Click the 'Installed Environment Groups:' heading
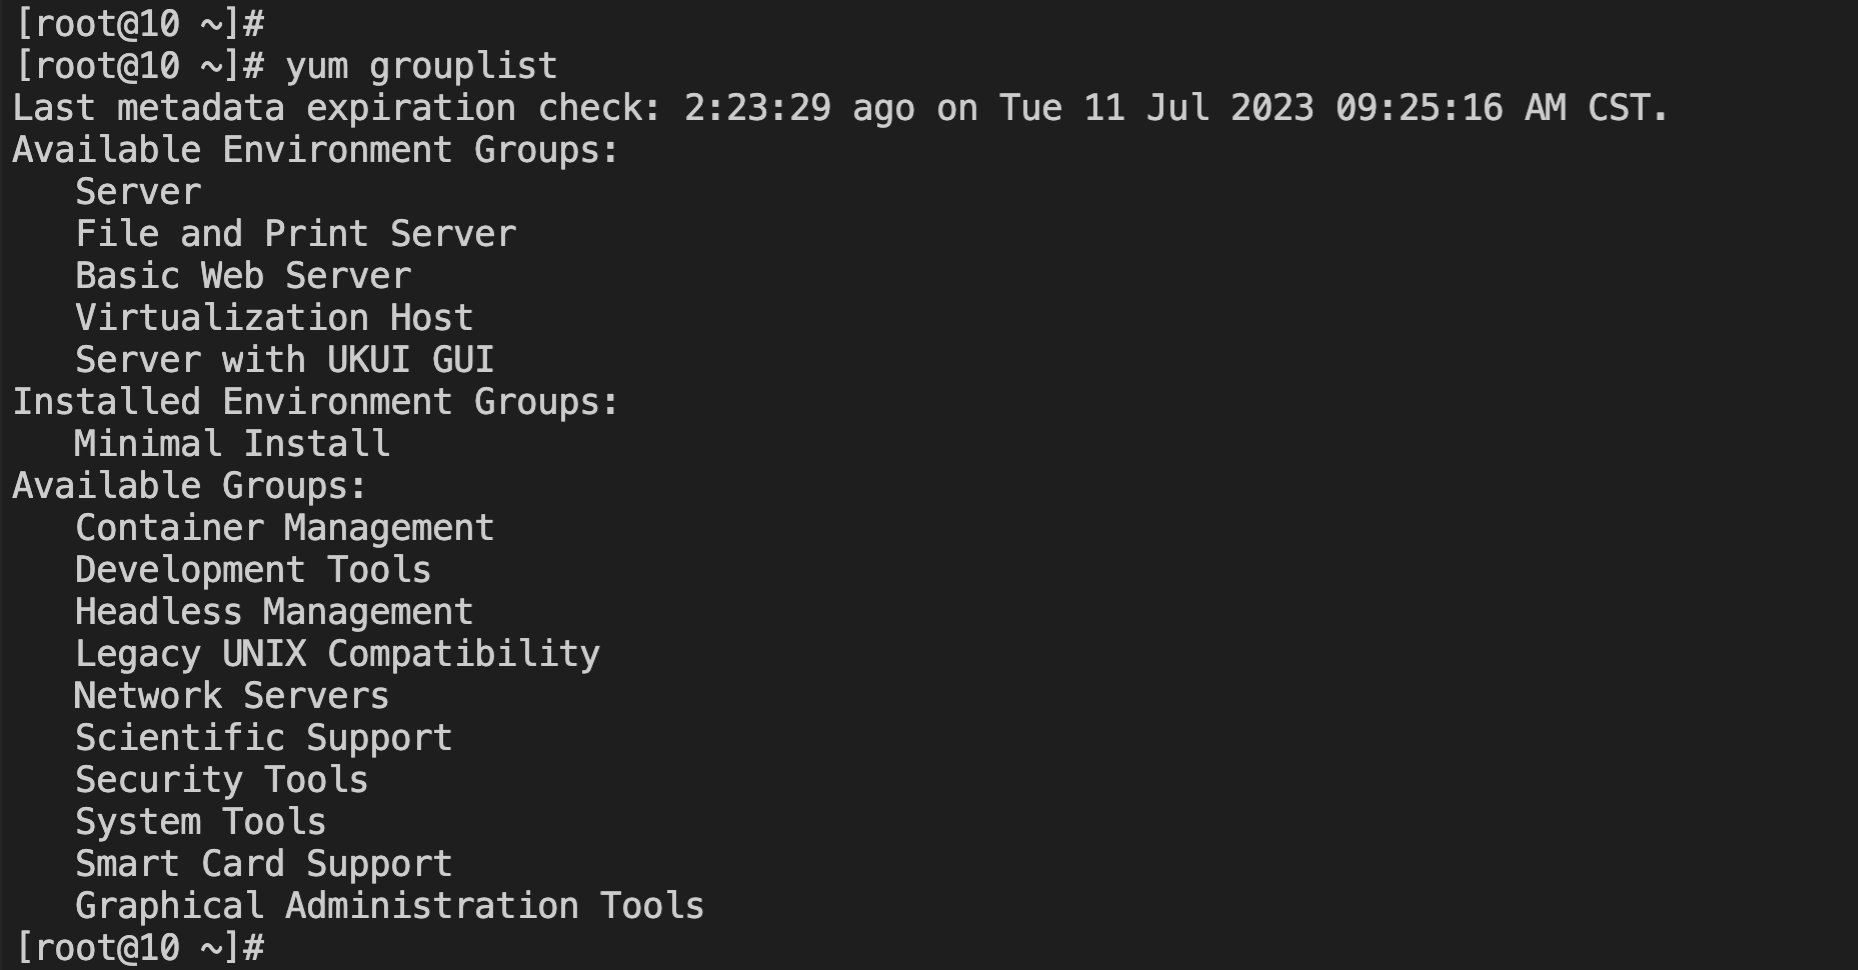1858x970 pixels. pos(316,402)
